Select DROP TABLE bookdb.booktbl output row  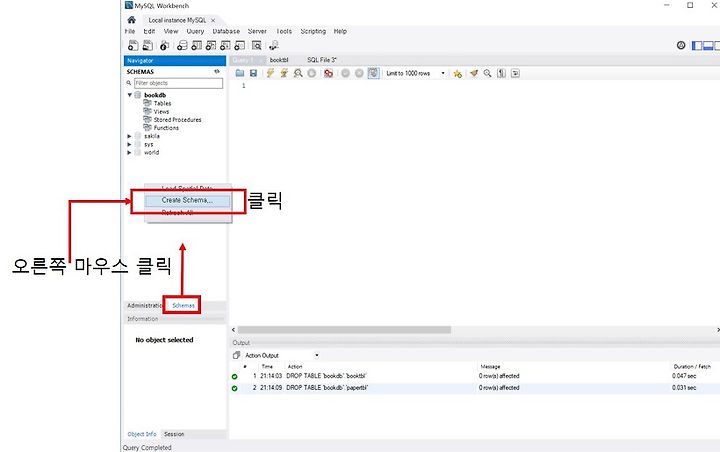pos(473,376)
